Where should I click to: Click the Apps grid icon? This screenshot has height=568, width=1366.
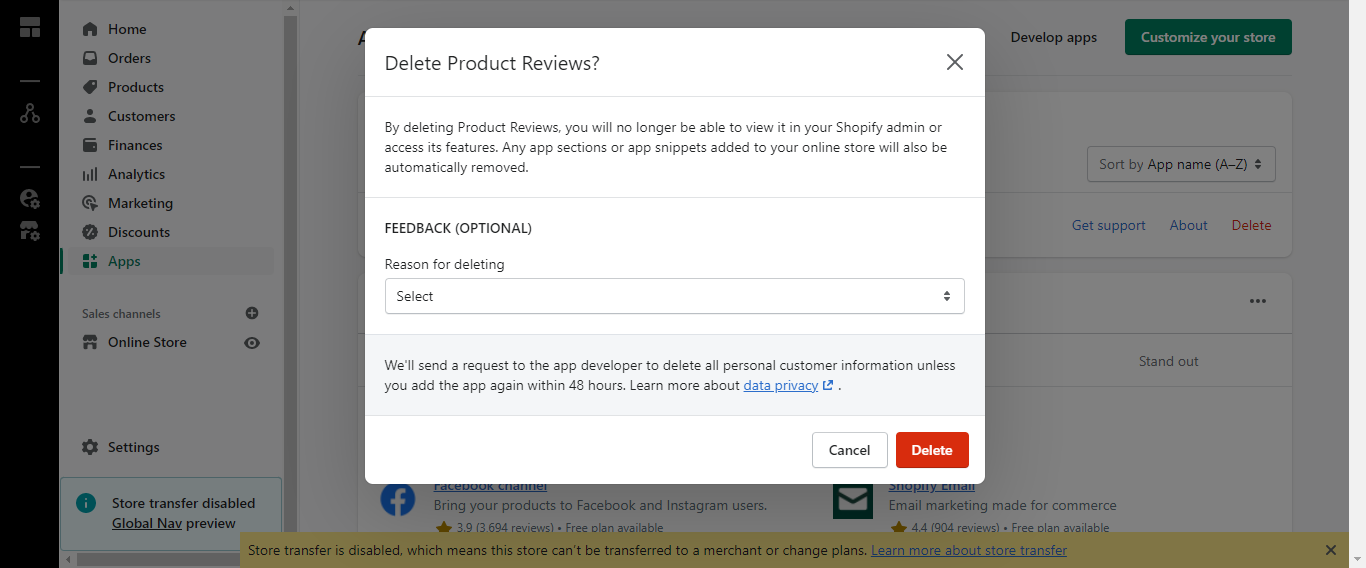90,261
